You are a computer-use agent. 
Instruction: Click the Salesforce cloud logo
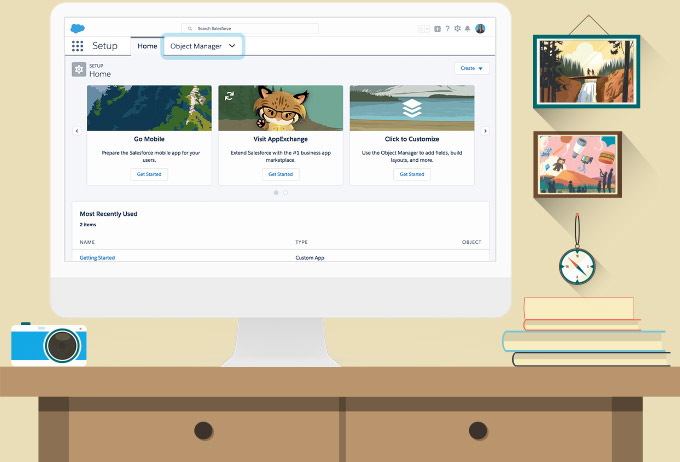[x=78, y=29]
